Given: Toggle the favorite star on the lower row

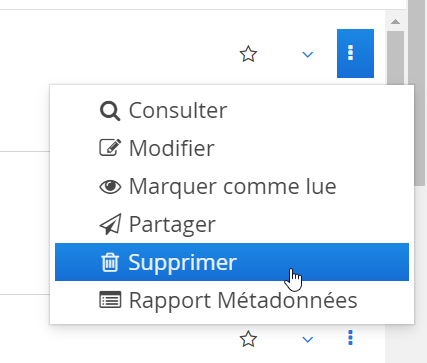Looking at the screenshot, I should pos(248,339).
